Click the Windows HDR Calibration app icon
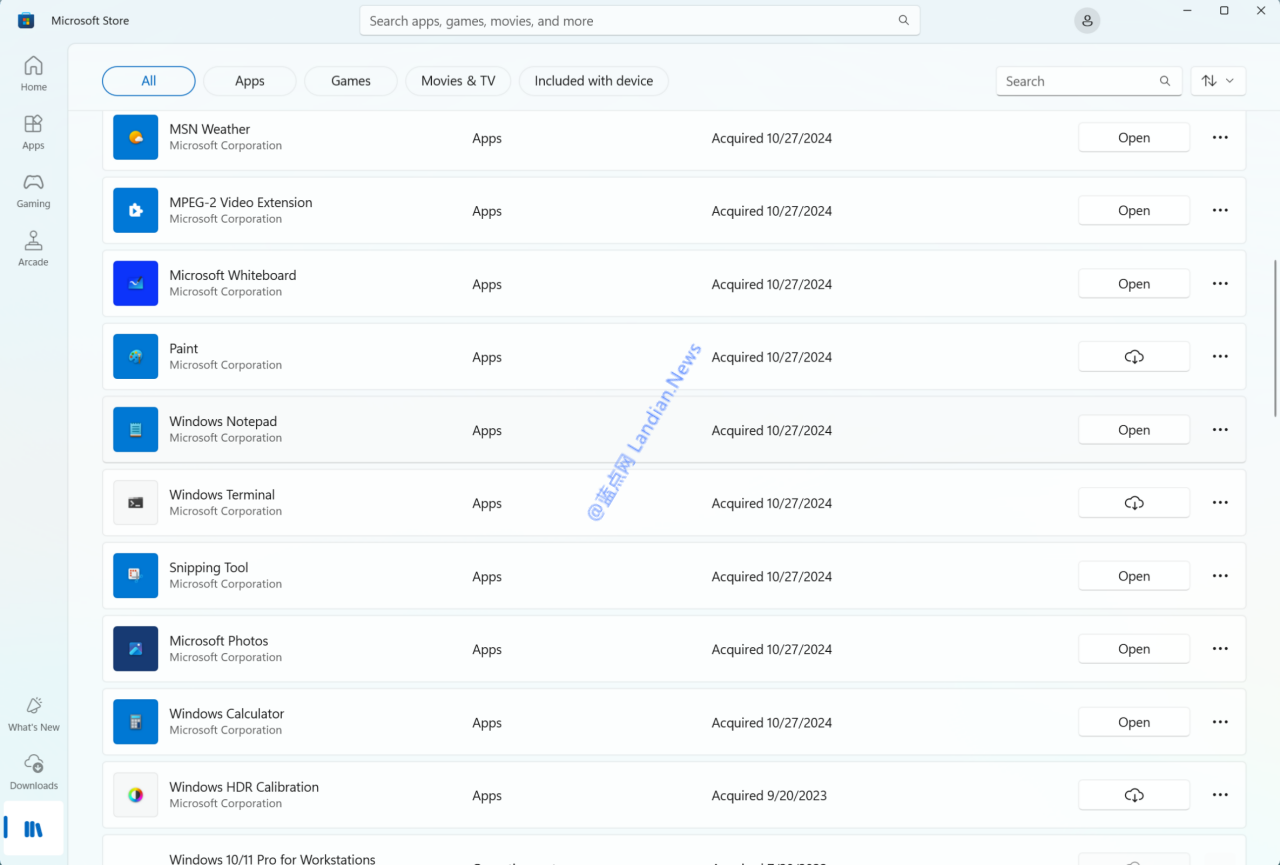 click(135, 794)
